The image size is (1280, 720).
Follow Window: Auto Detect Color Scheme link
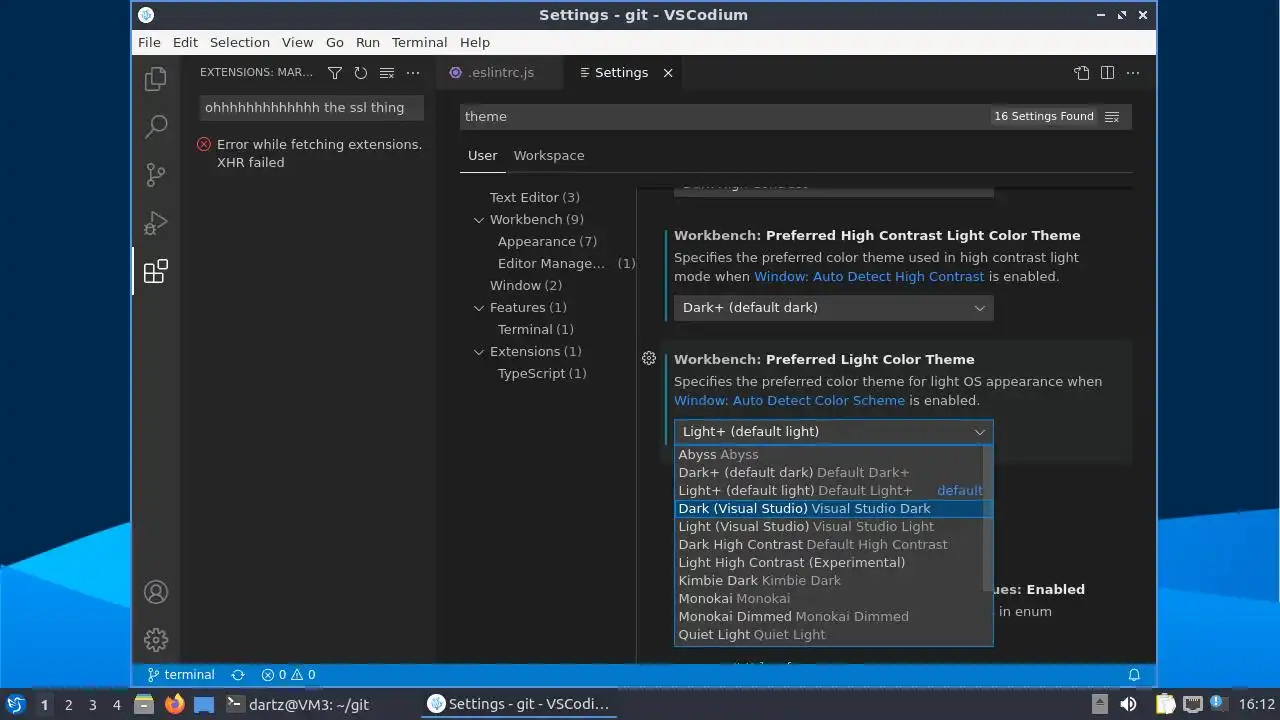[789, 401]
